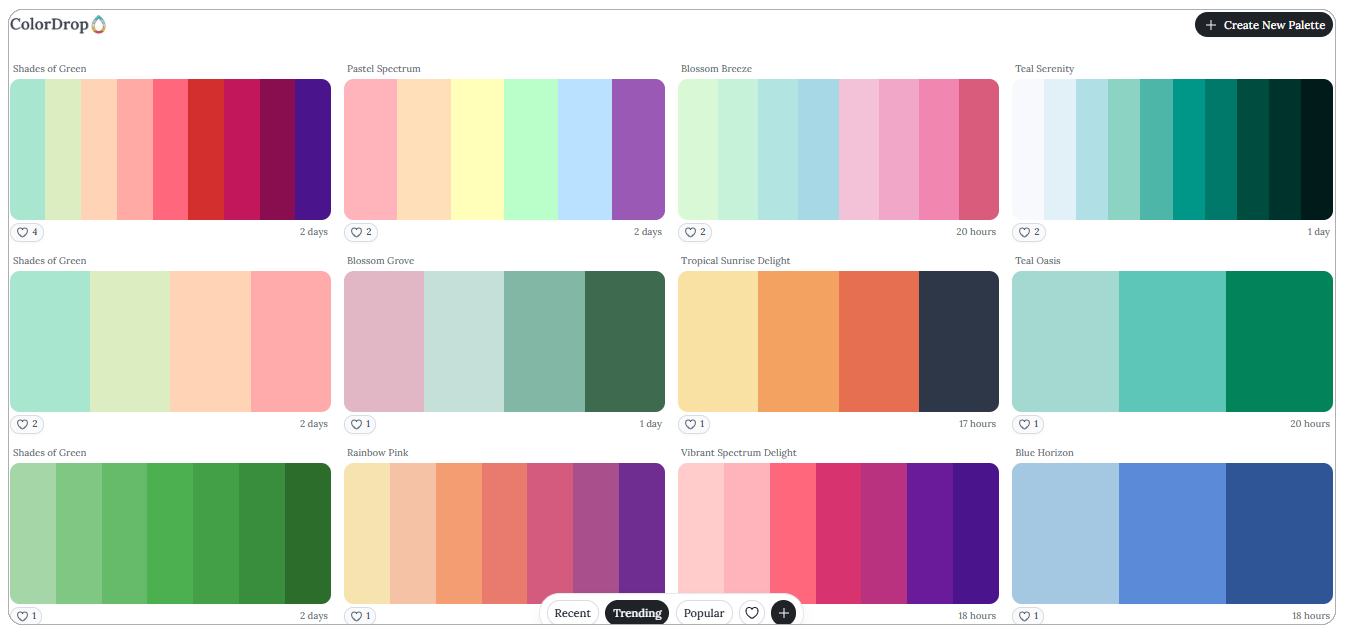1345x636 pixels.
Task: Open the Teal Oasis palette card
Action: click(x=1170, y=341)
